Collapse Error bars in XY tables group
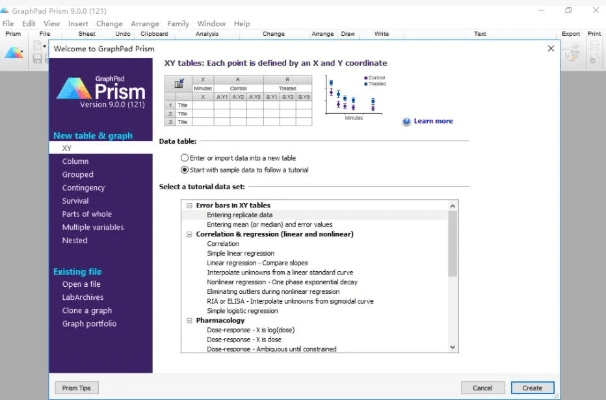 pyautogui.click(x=188, y=205)
